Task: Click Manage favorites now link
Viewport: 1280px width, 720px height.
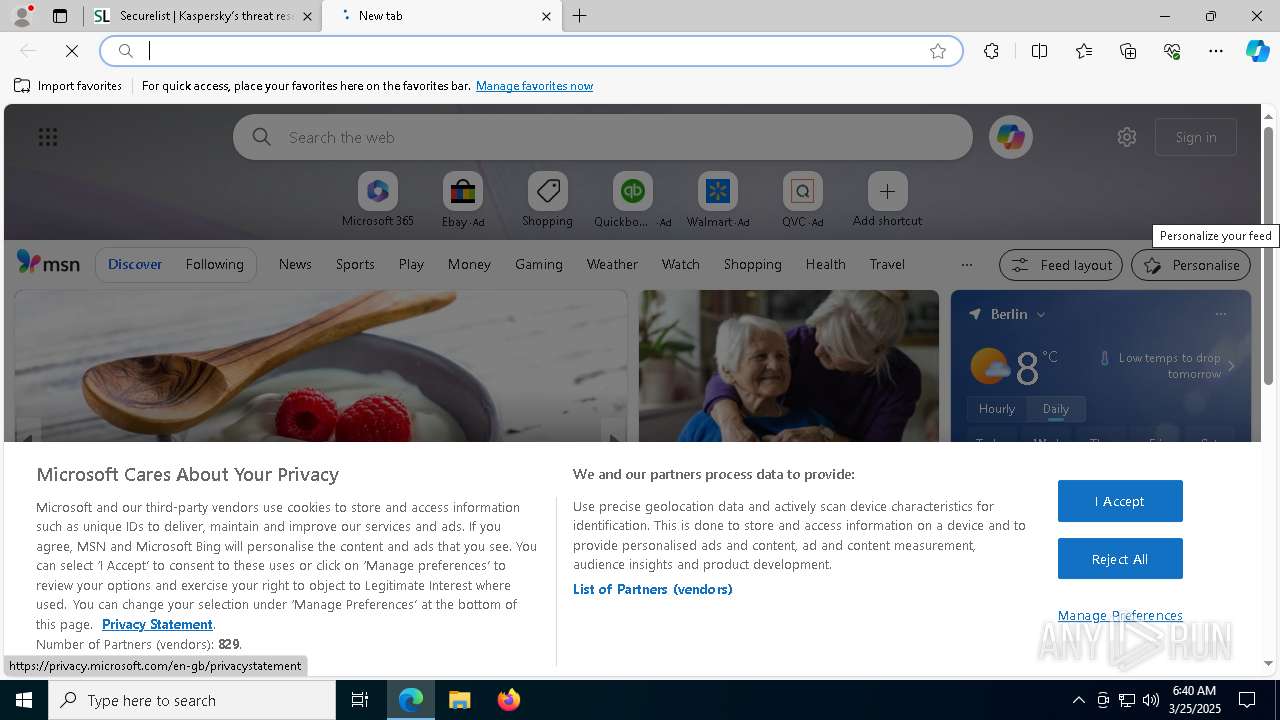Action: point(534,86)
